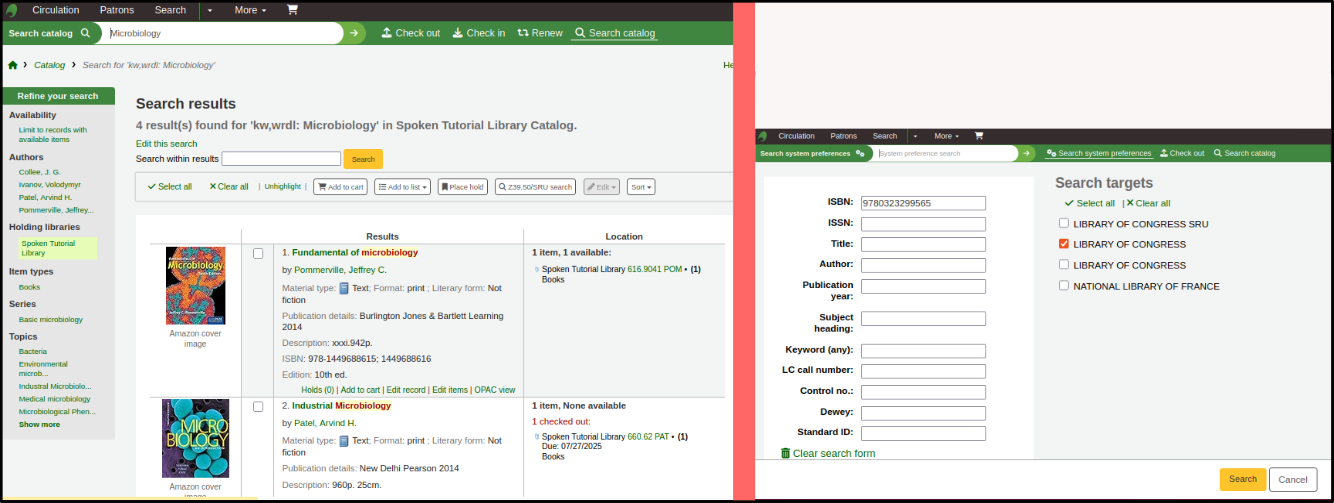Open Patrons menu in the right window
Viewport: 1334px width, 503px height.
click(843, 136)
